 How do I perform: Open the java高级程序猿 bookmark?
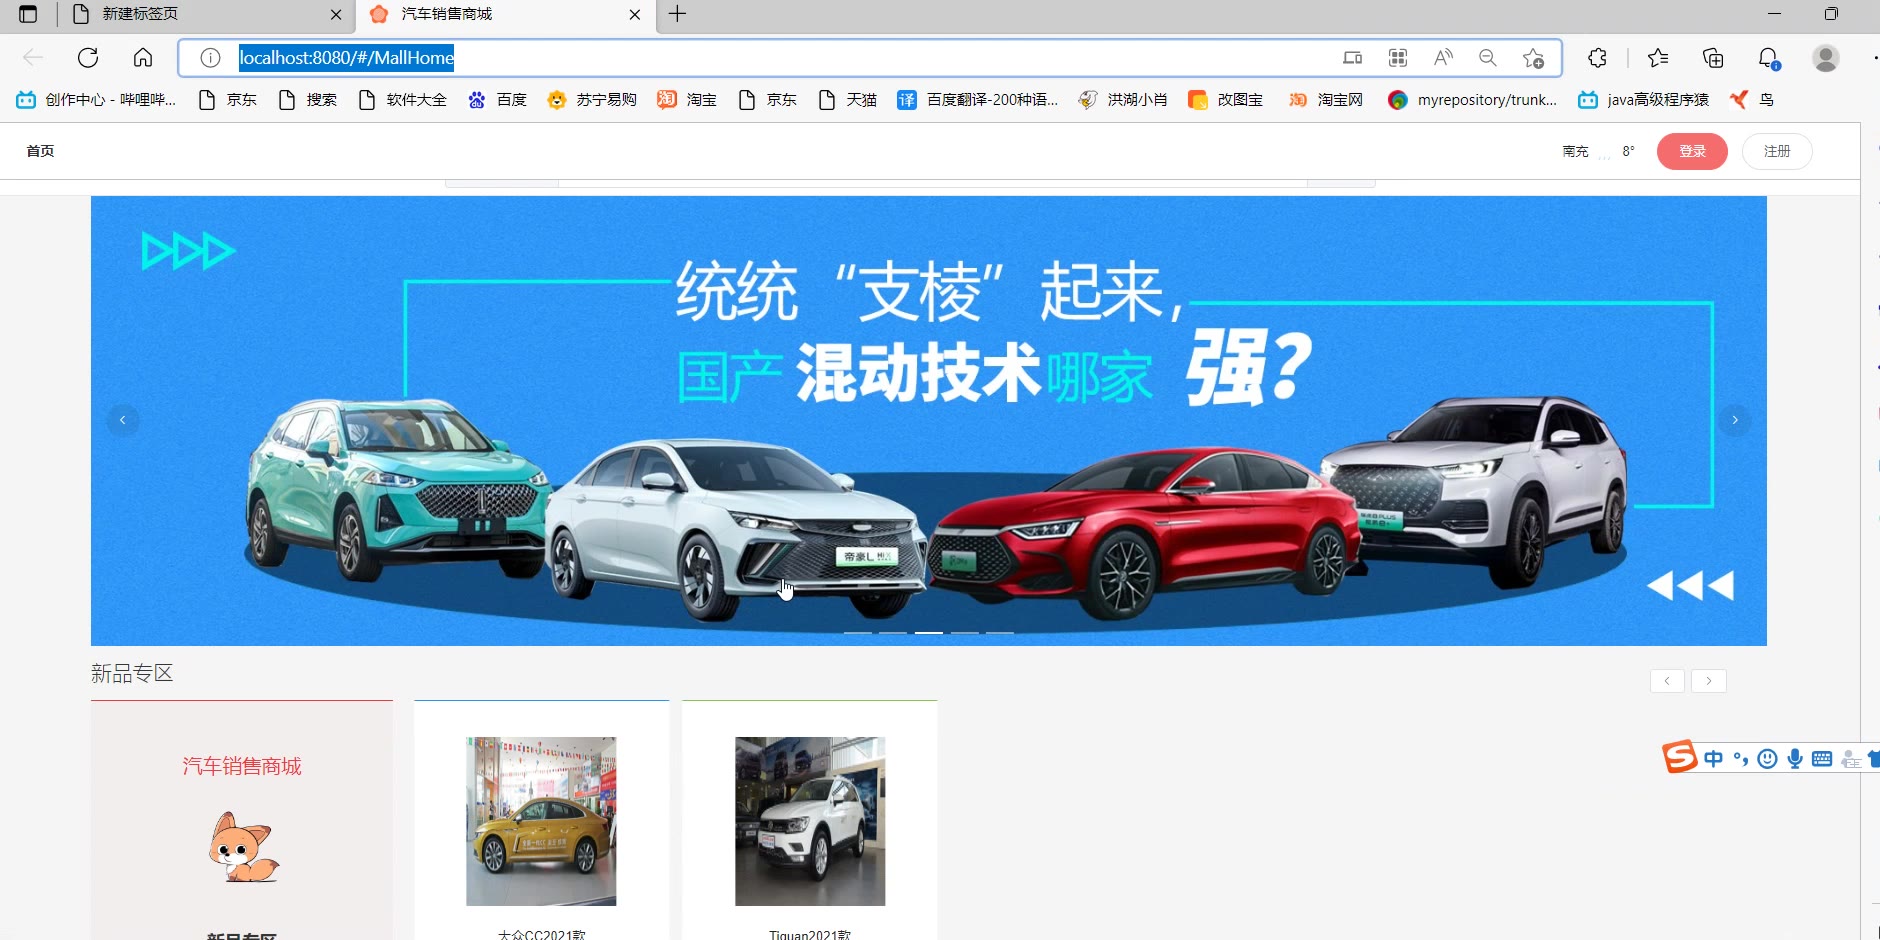[x=1643, y=100]
